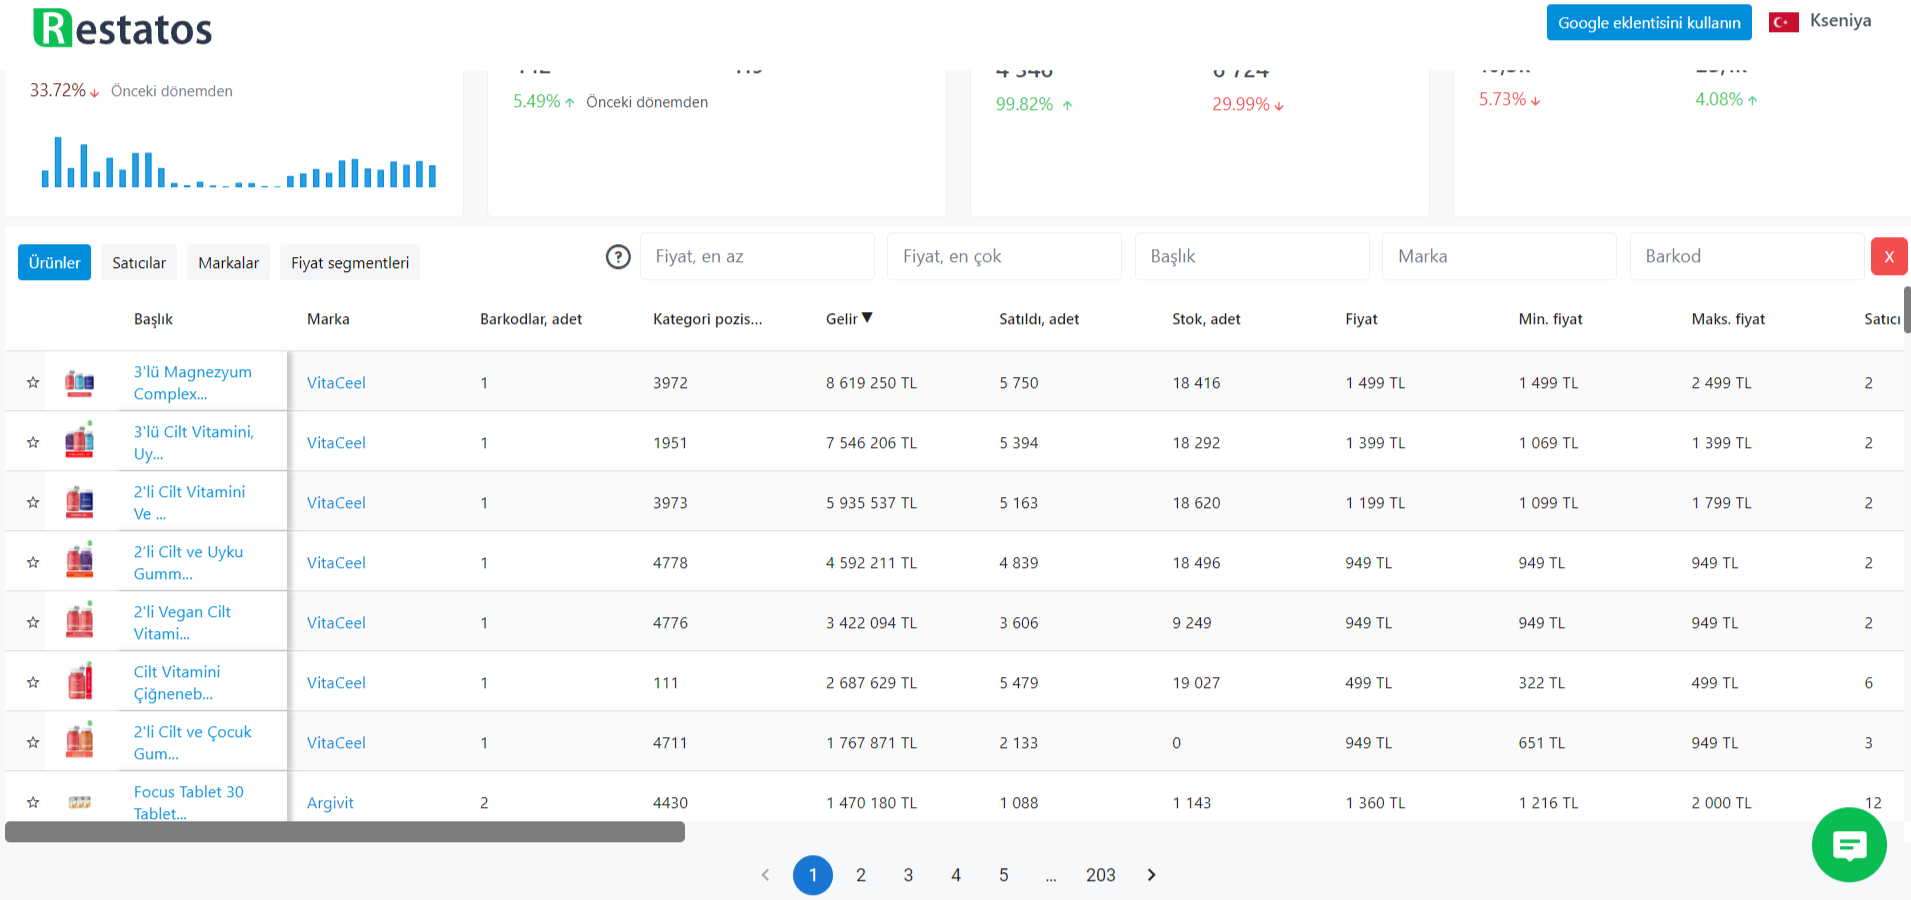Go to page 3
Viewport: 1911px width, 900px height.
(908, 875)
